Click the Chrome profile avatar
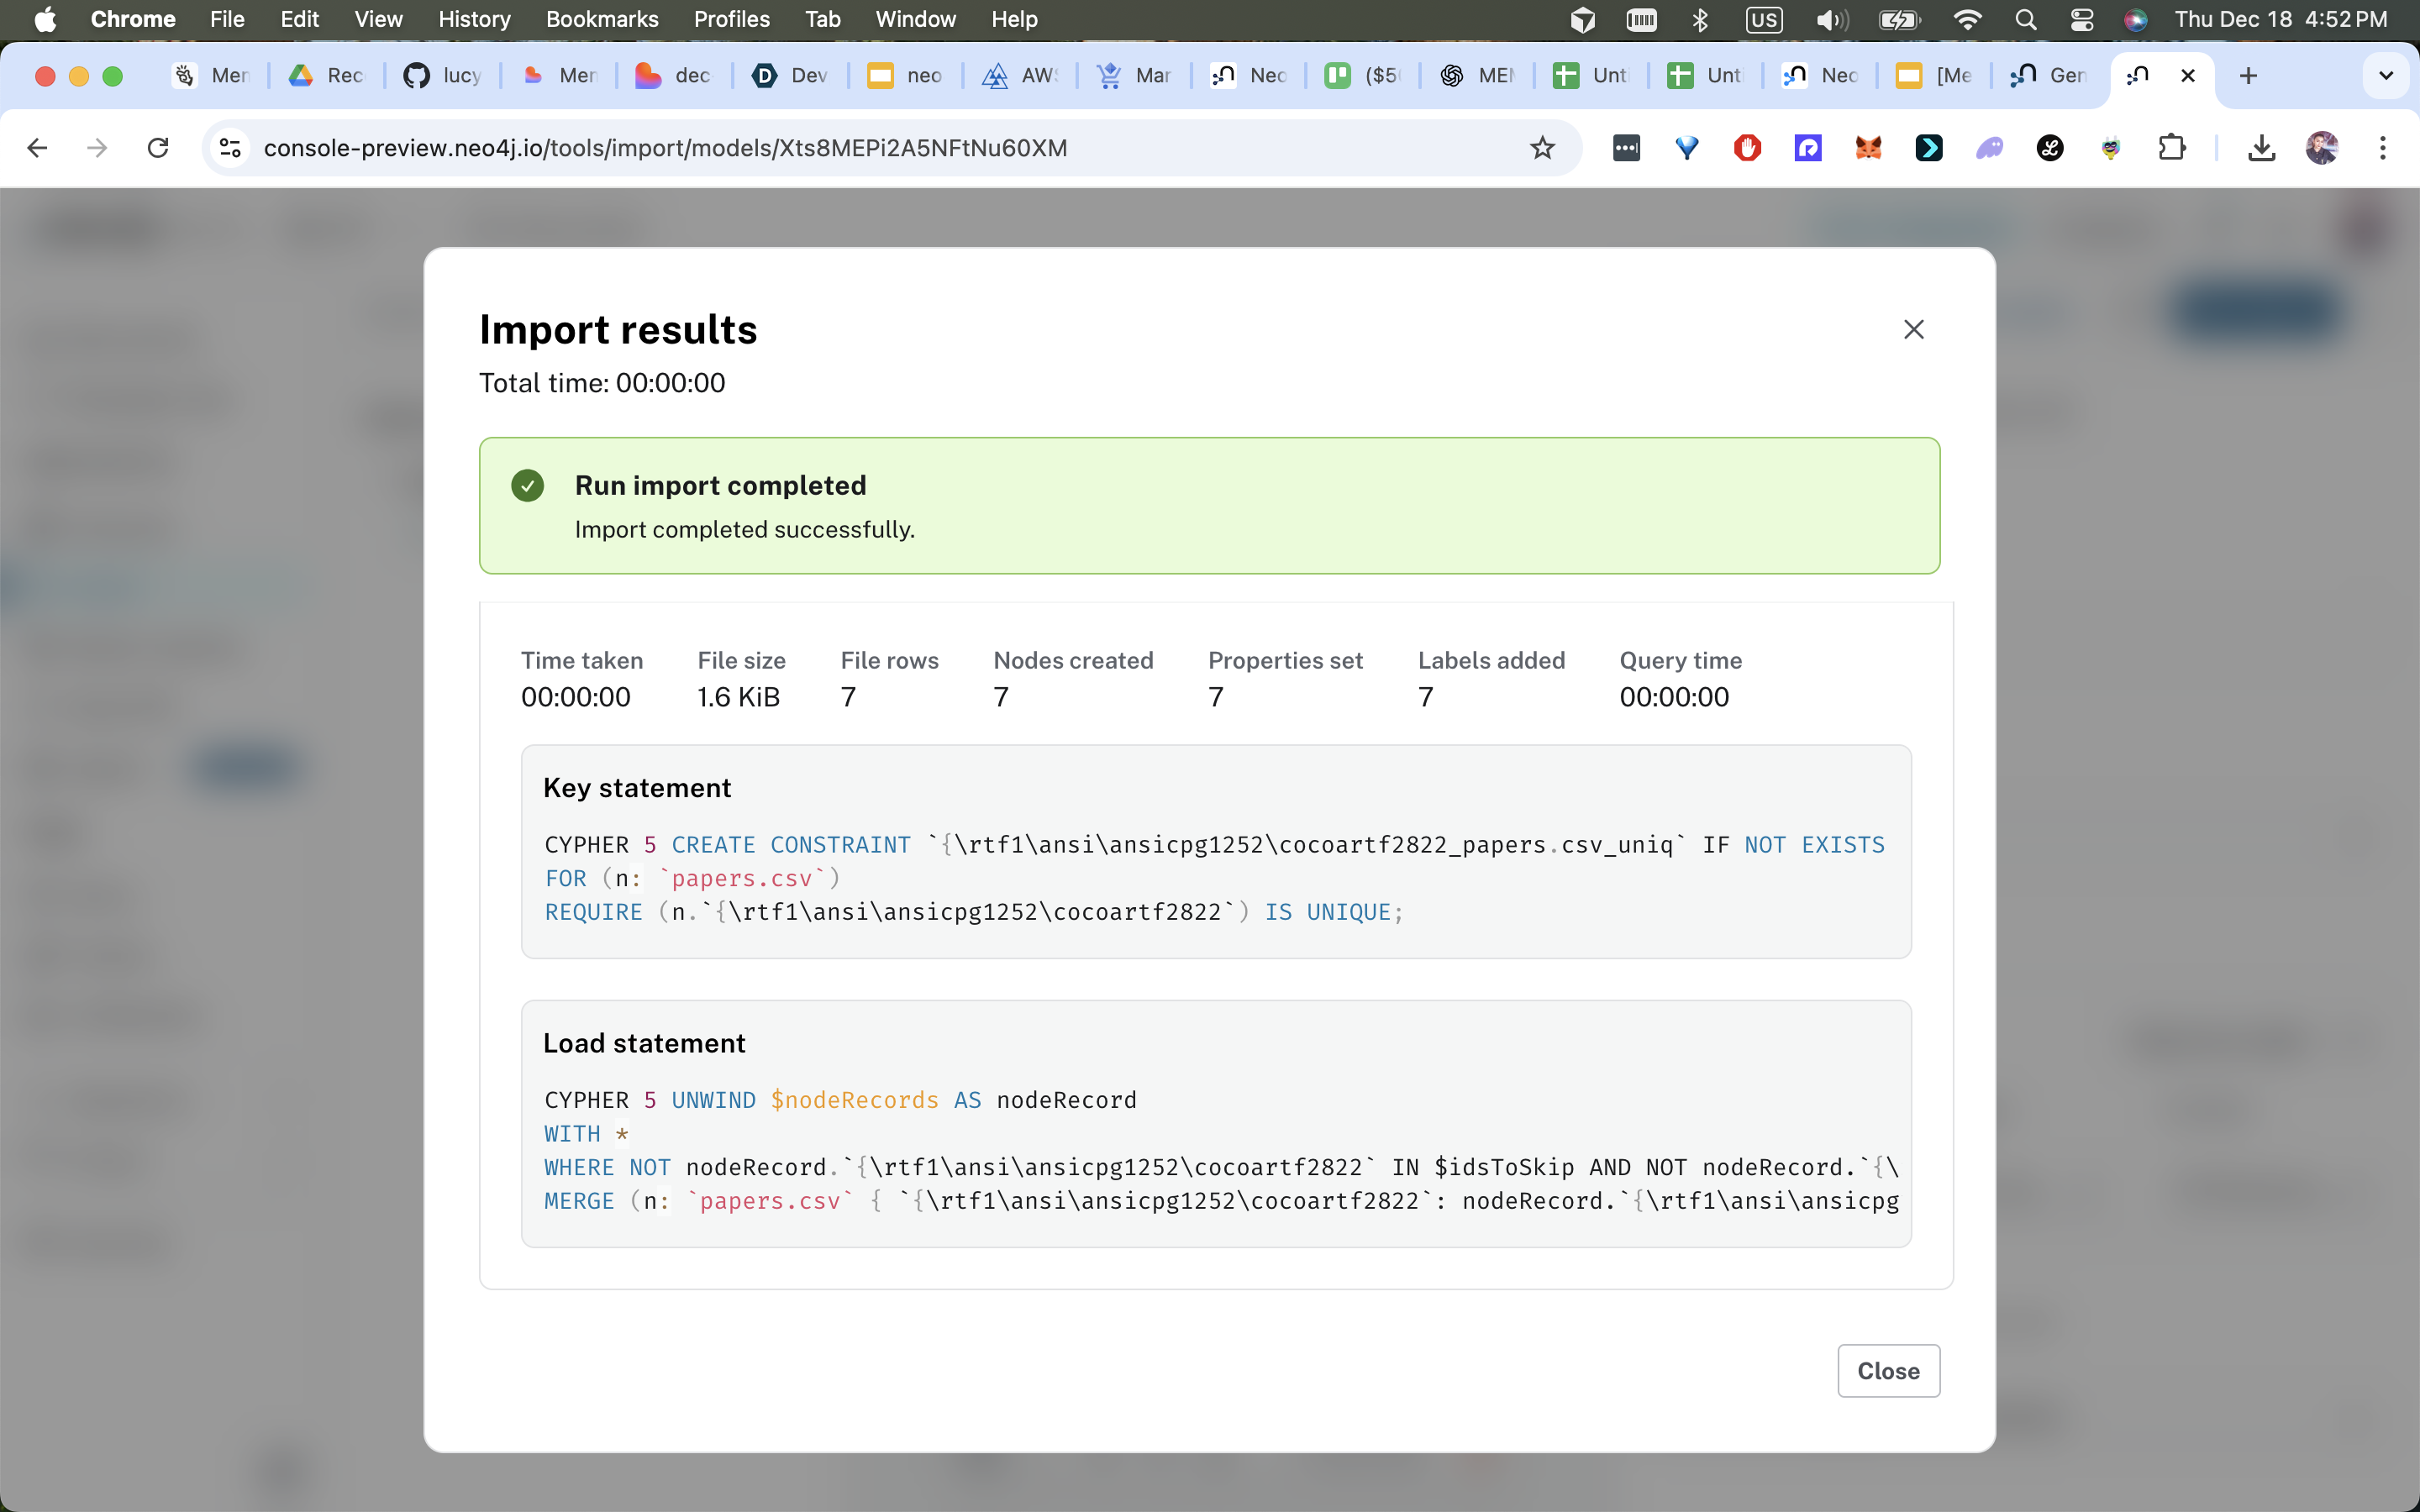 2322,148
